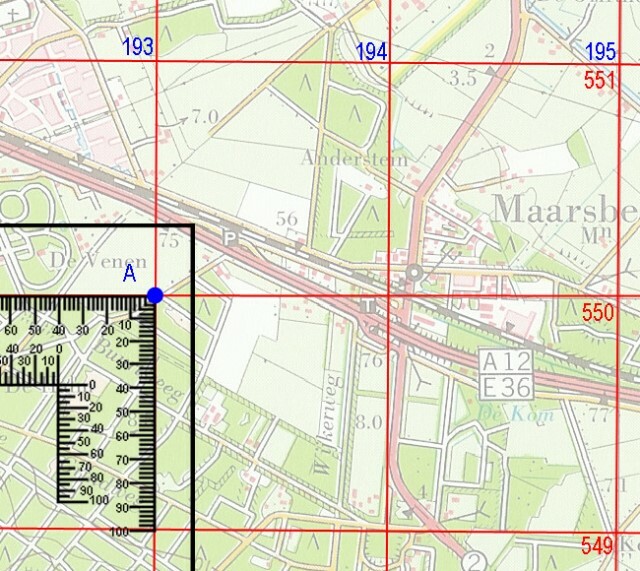640x571 pixels.
Task: Click the red grid label 549
Action: click(598, 545)
